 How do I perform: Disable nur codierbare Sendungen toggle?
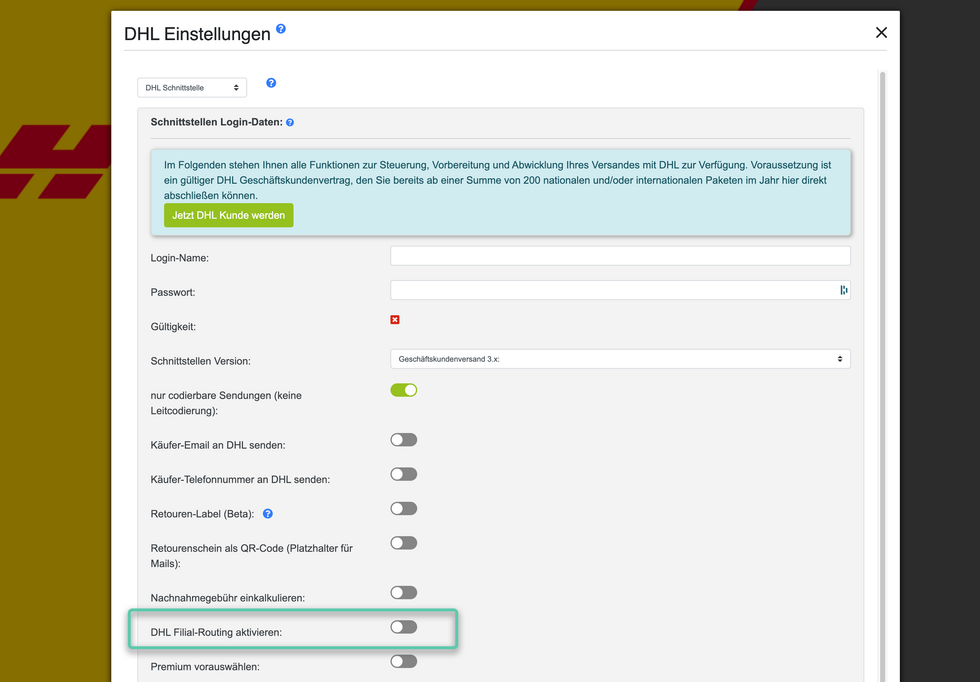[x=404, y=390]
